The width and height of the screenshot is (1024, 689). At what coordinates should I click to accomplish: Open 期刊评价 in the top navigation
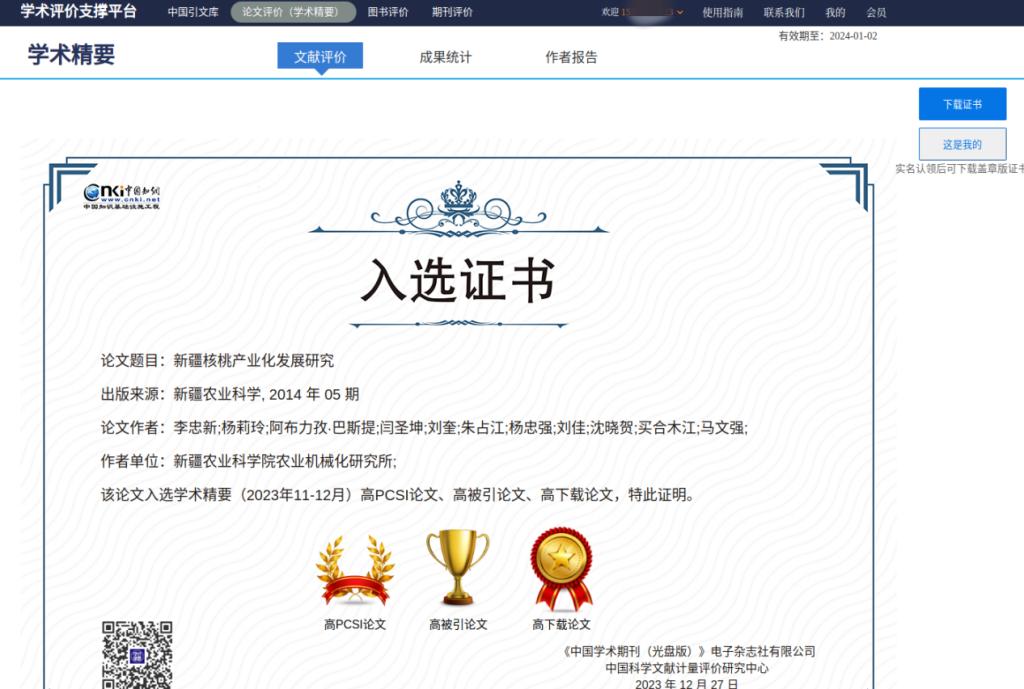[x=452, y=13]
